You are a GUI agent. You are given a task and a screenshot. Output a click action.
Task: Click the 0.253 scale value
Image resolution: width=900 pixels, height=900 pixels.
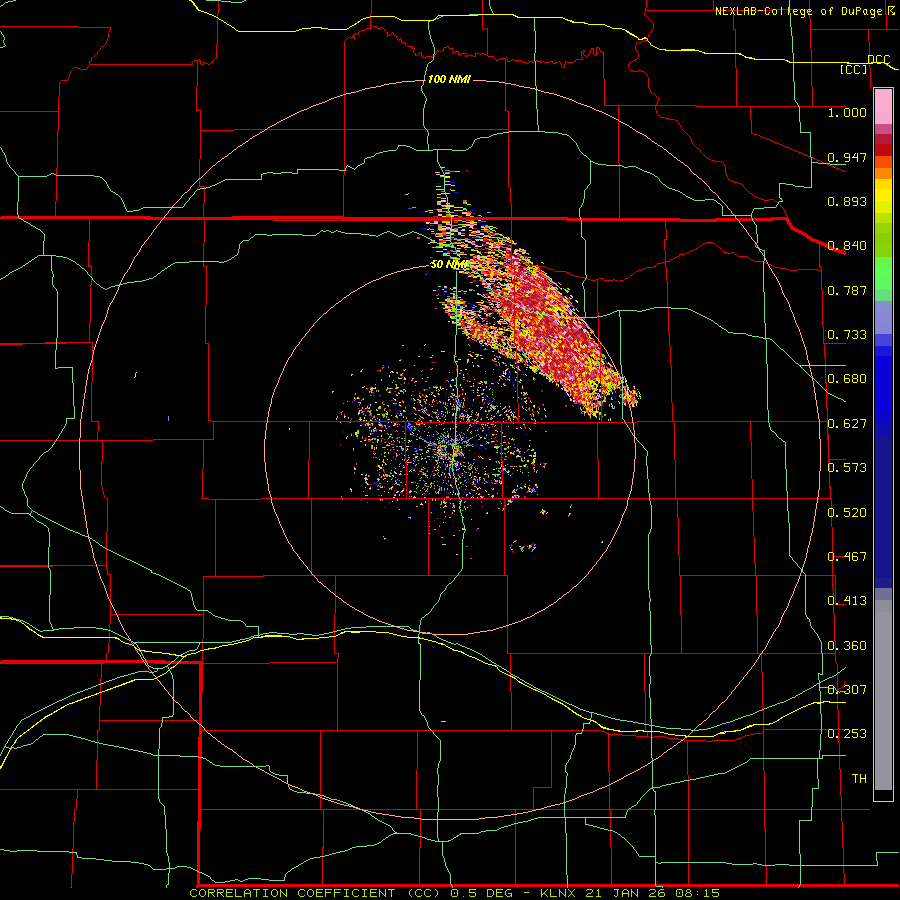coord(847,734)
